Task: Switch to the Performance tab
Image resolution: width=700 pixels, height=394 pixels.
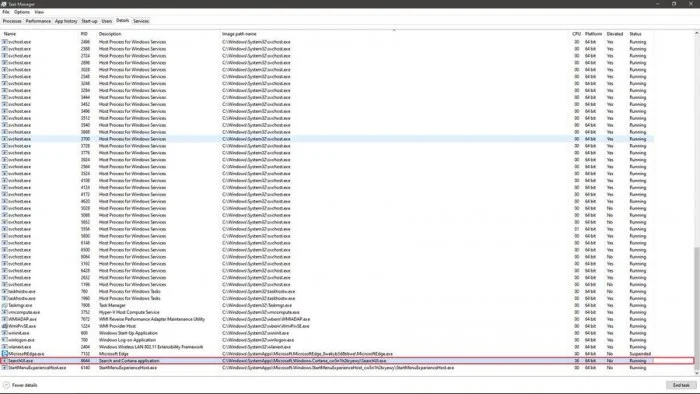Action: tap(38, 21)
